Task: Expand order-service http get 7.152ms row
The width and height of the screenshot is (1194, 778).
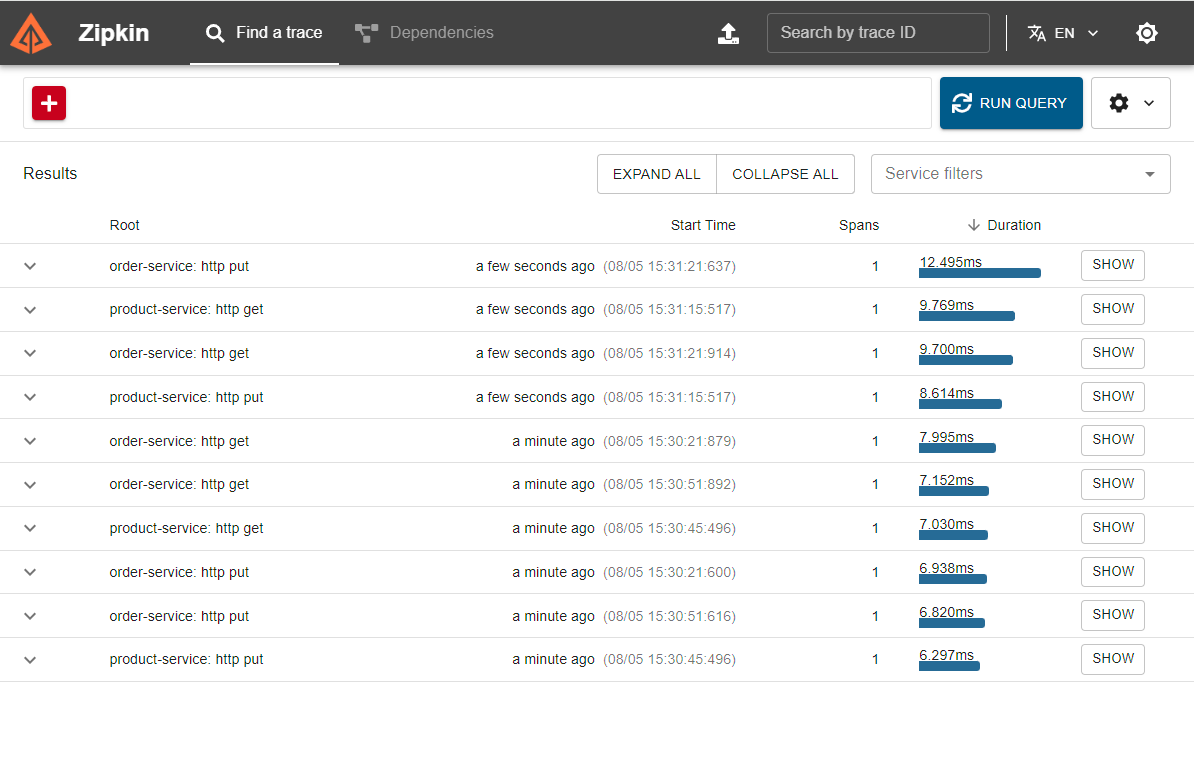Action: pyautogui.click(x=30, y=485)
